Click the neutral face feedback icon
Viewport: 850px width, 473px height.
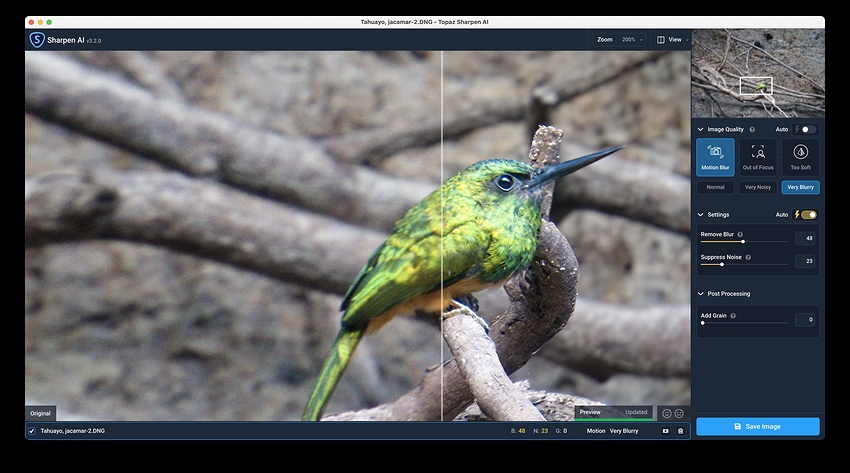(x=679, y=413)
